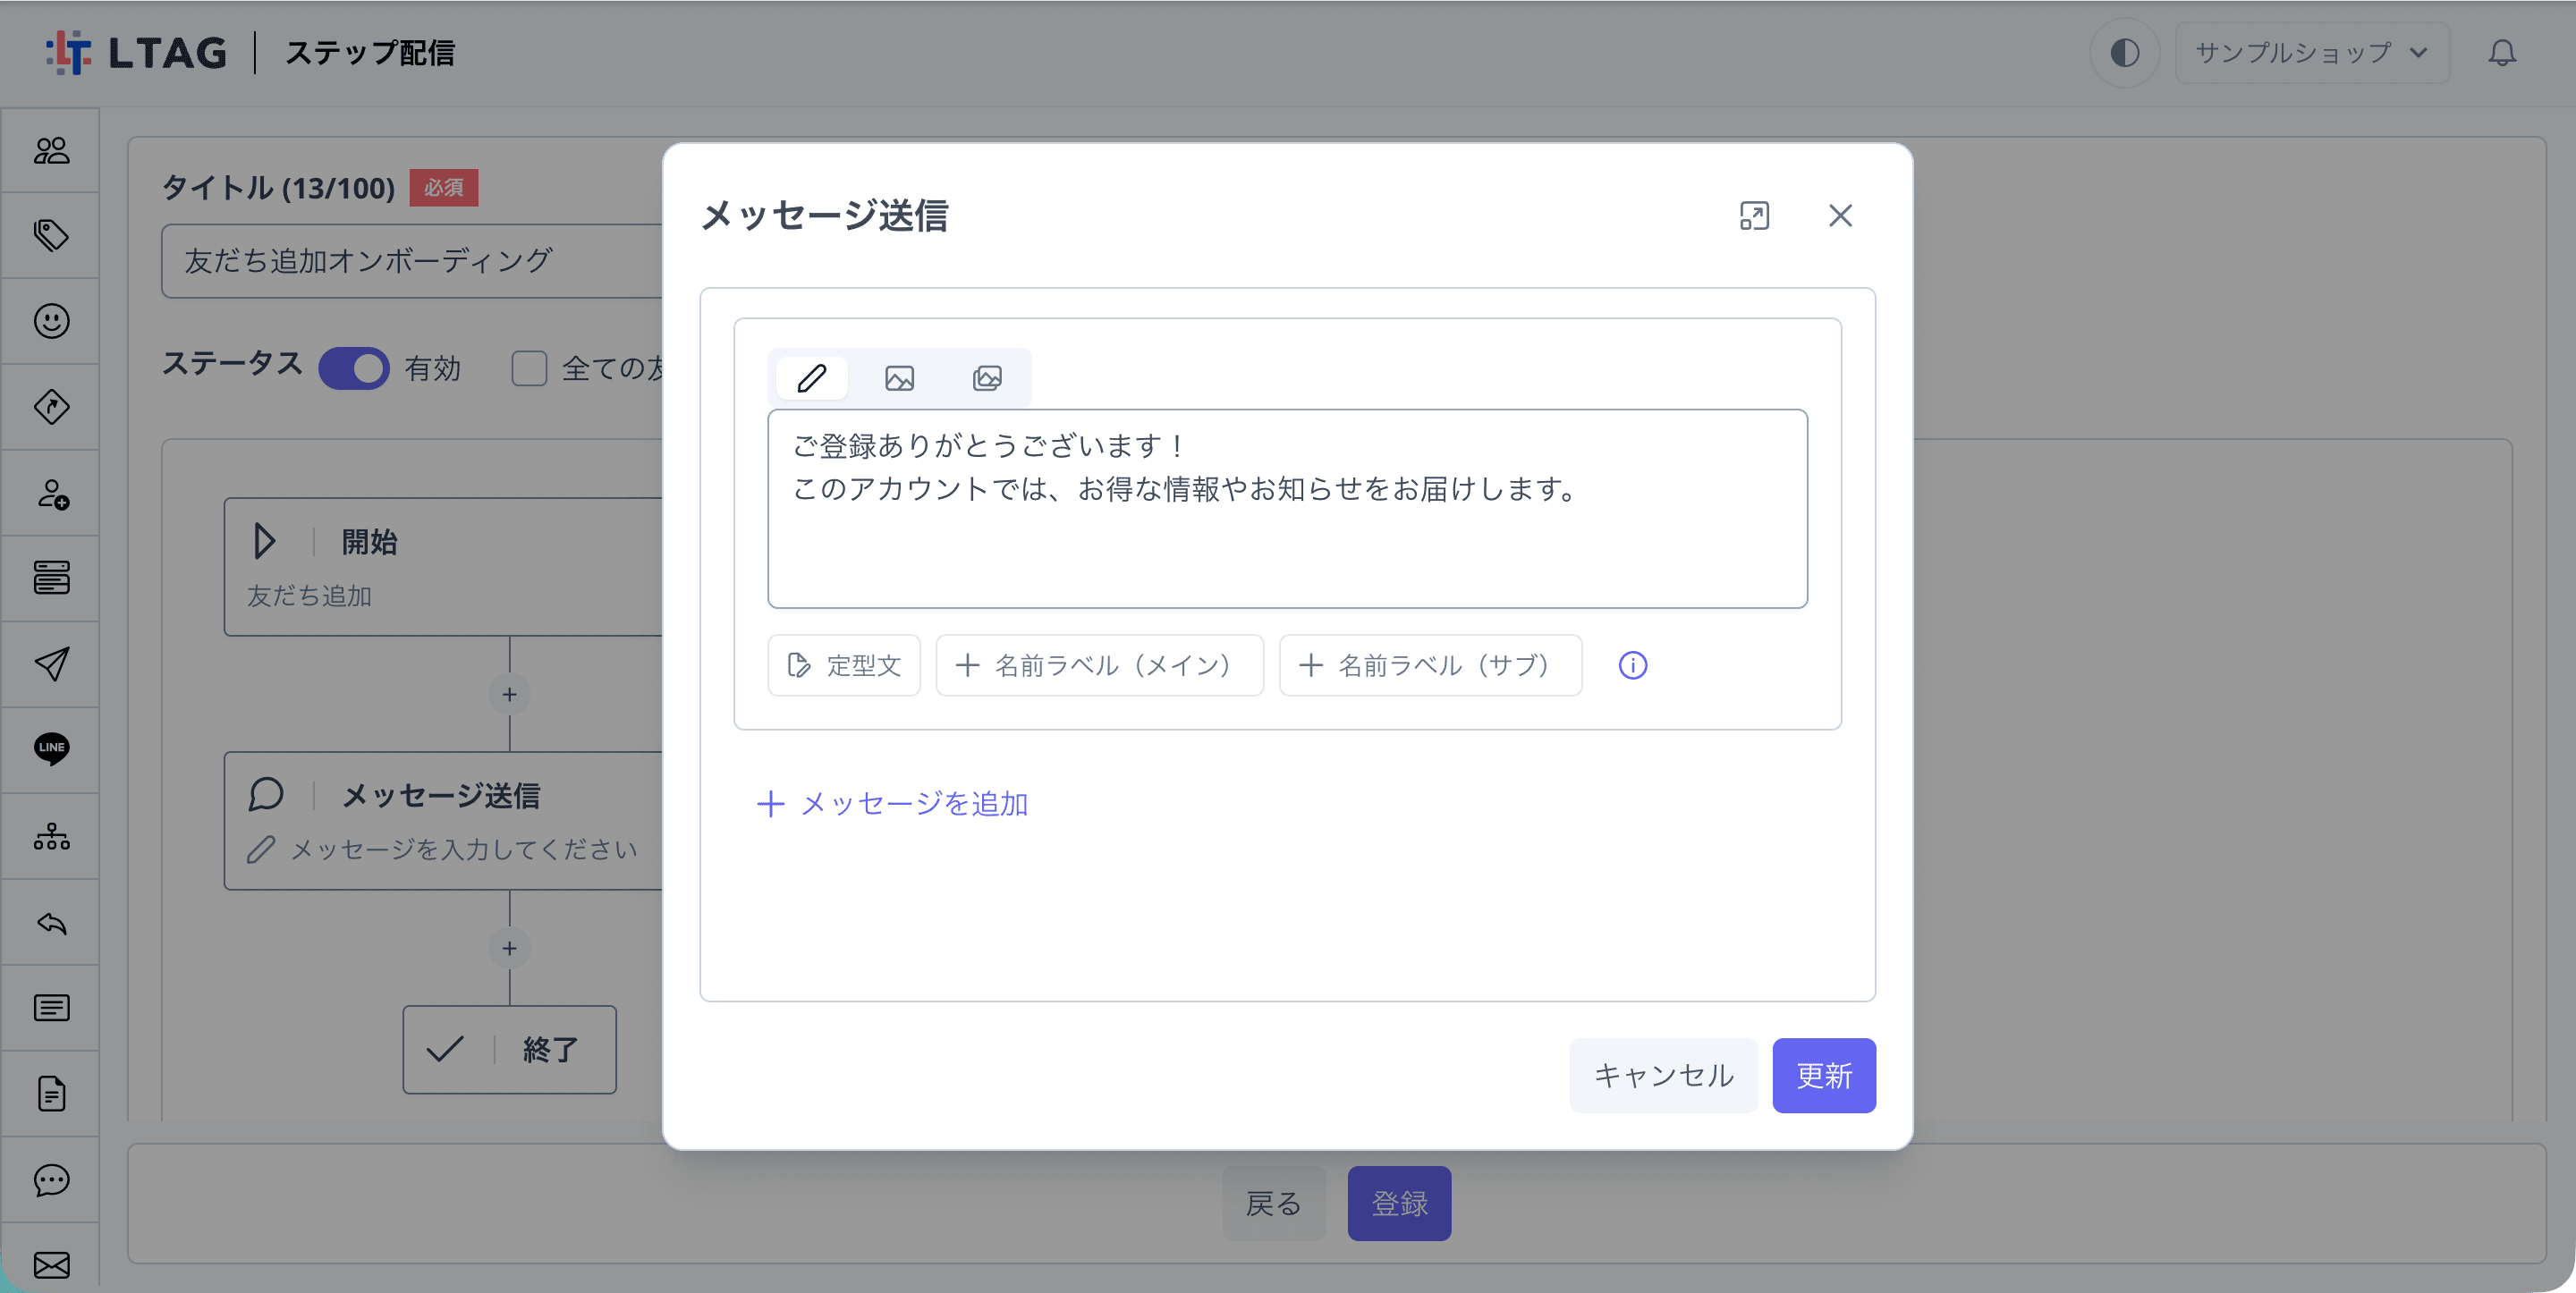2576x1293 pixels.
Task: Open the stacked list sidebar icon
Action: point(51,578)
